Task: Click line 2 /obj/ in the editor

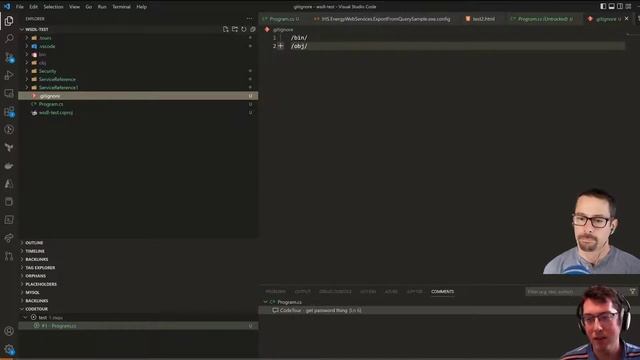Action: (299, 46)
